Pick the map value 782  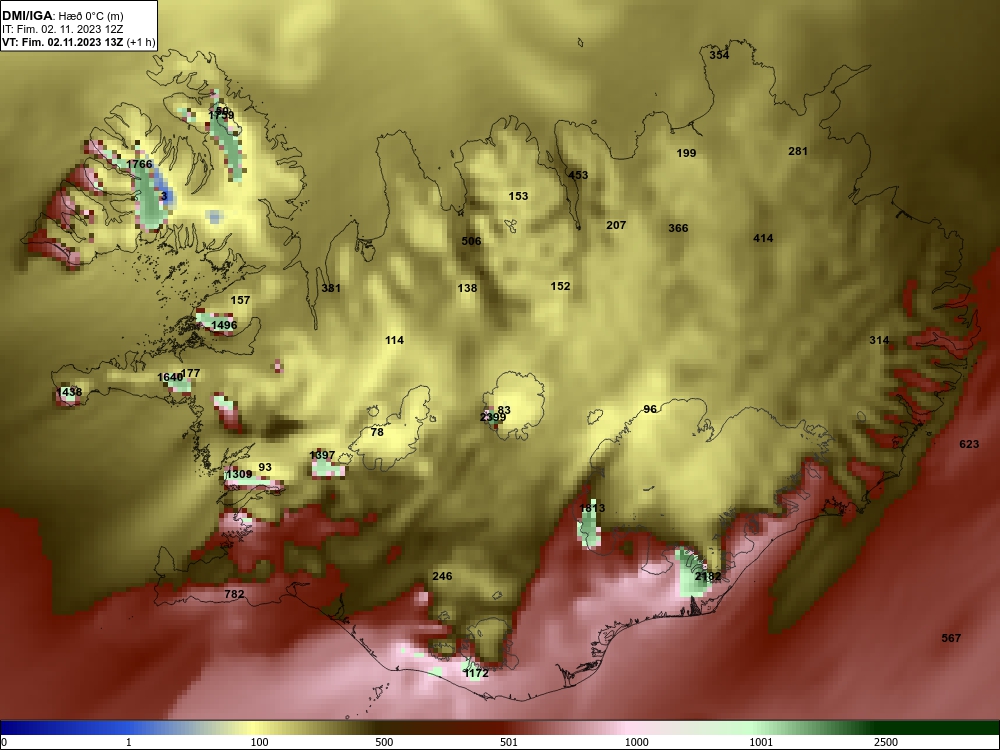(x=234, y=594)
